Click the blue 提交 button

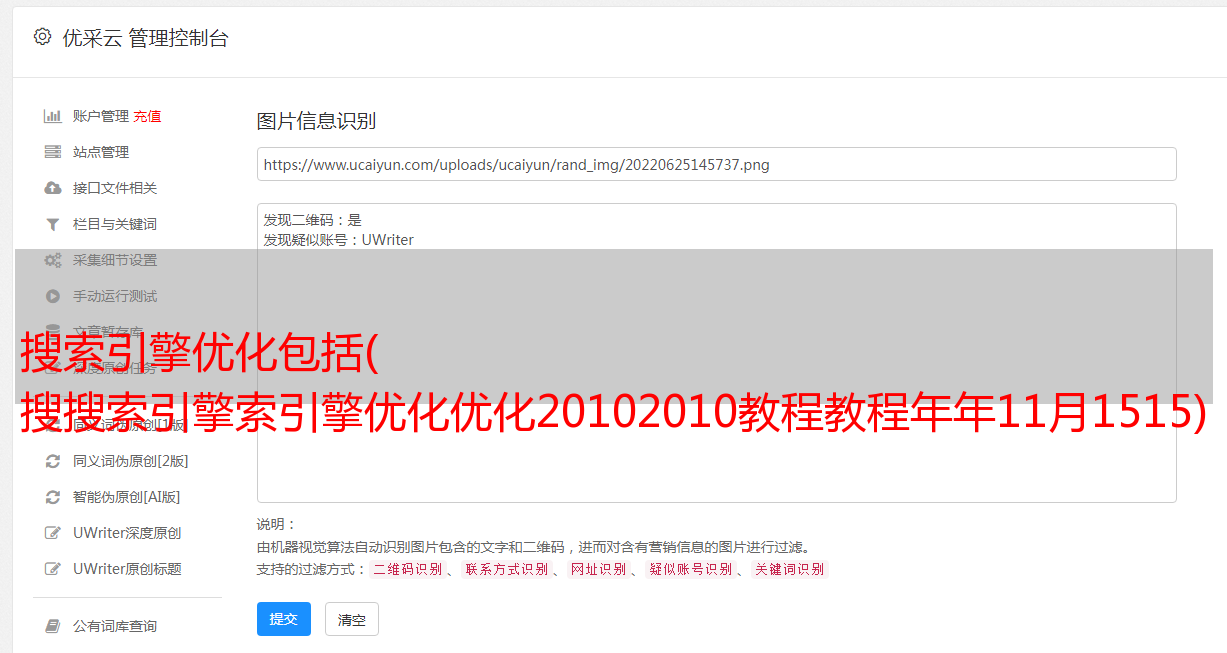click(284, 619)
